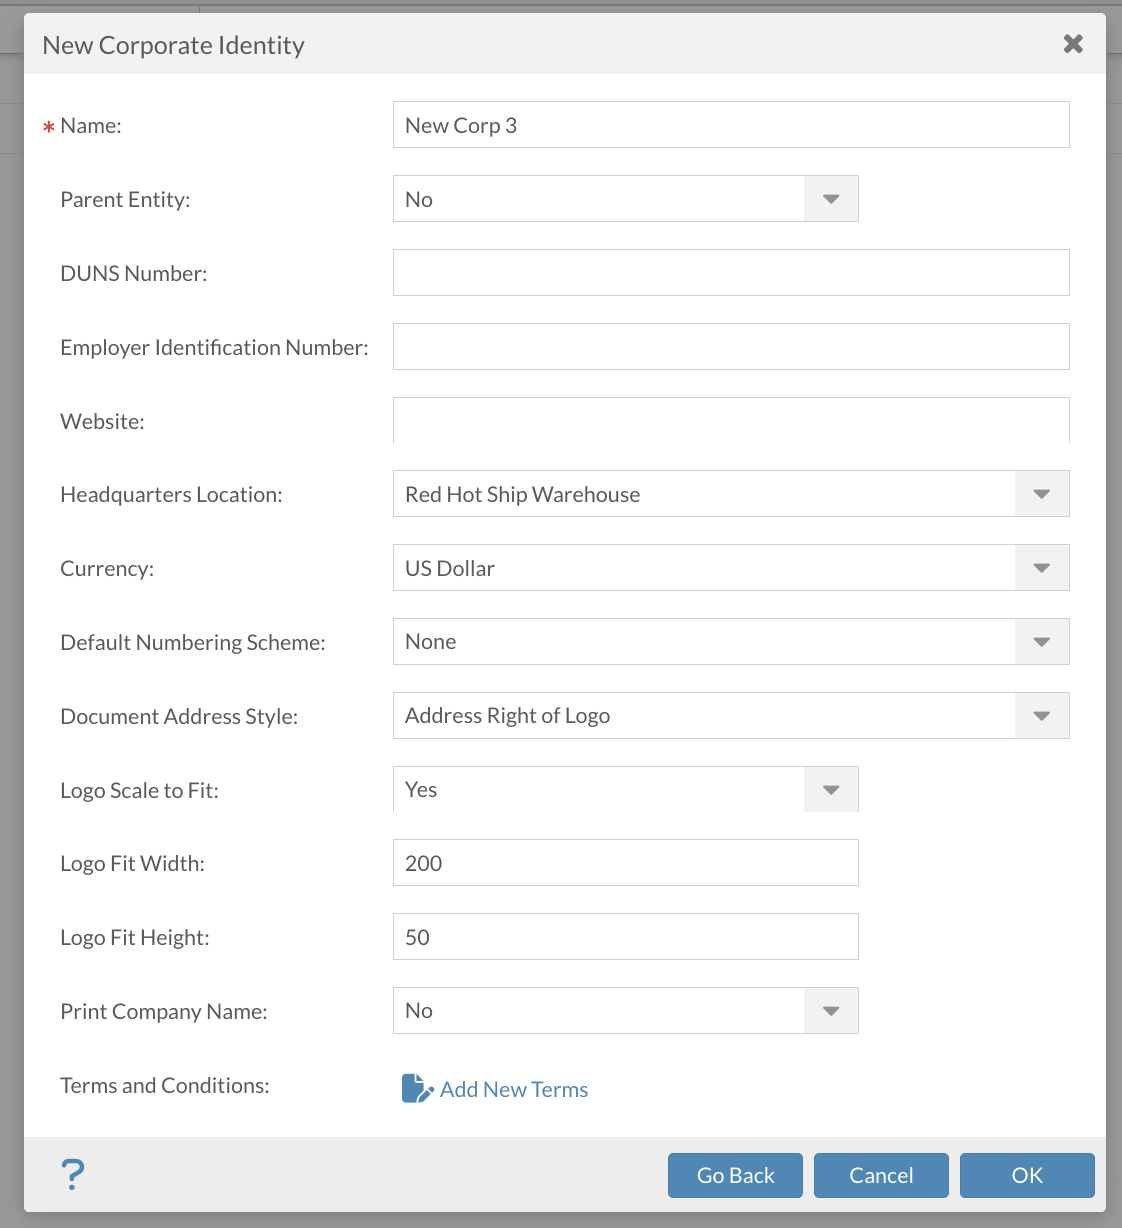Click the Go Back button

coord(735,1175)
